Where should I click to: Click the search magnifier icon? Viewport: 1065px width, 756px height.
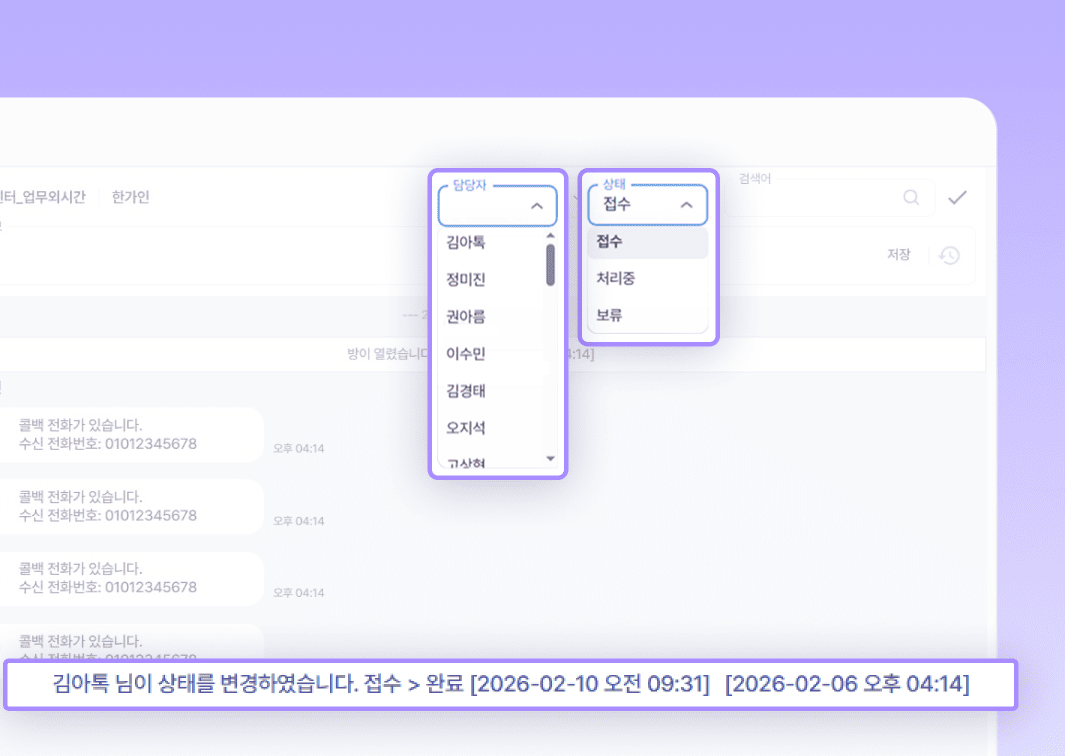tap(910, 197)
